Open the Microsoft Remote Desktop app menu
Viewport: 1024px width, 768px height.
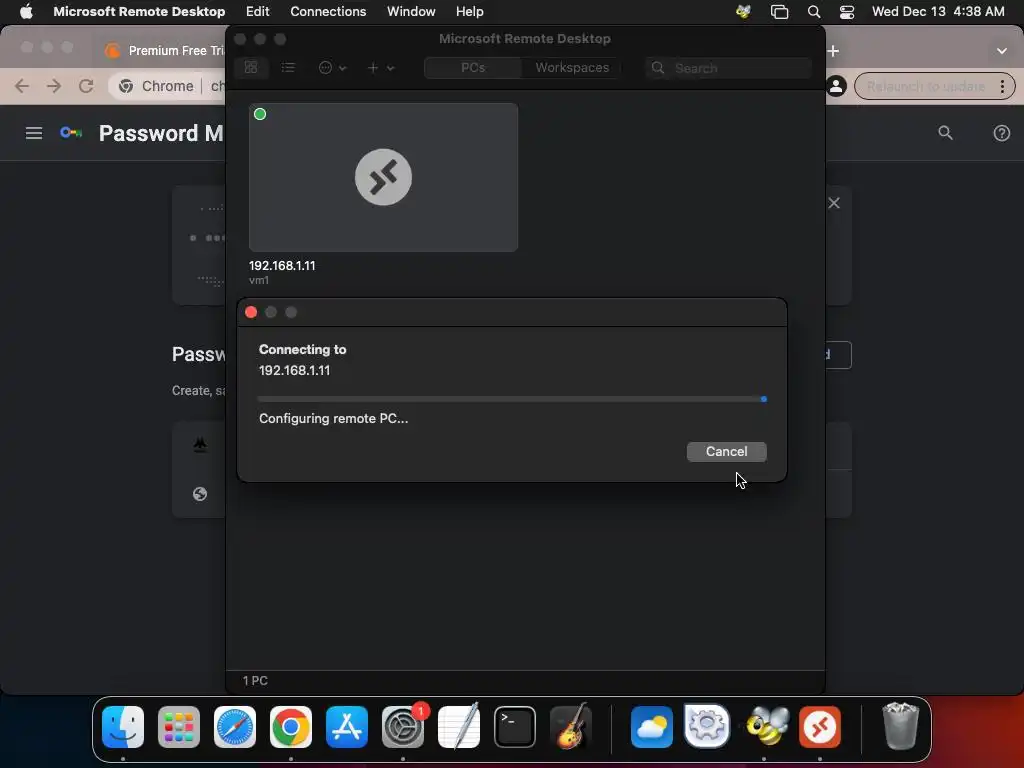tap(139, 12)
